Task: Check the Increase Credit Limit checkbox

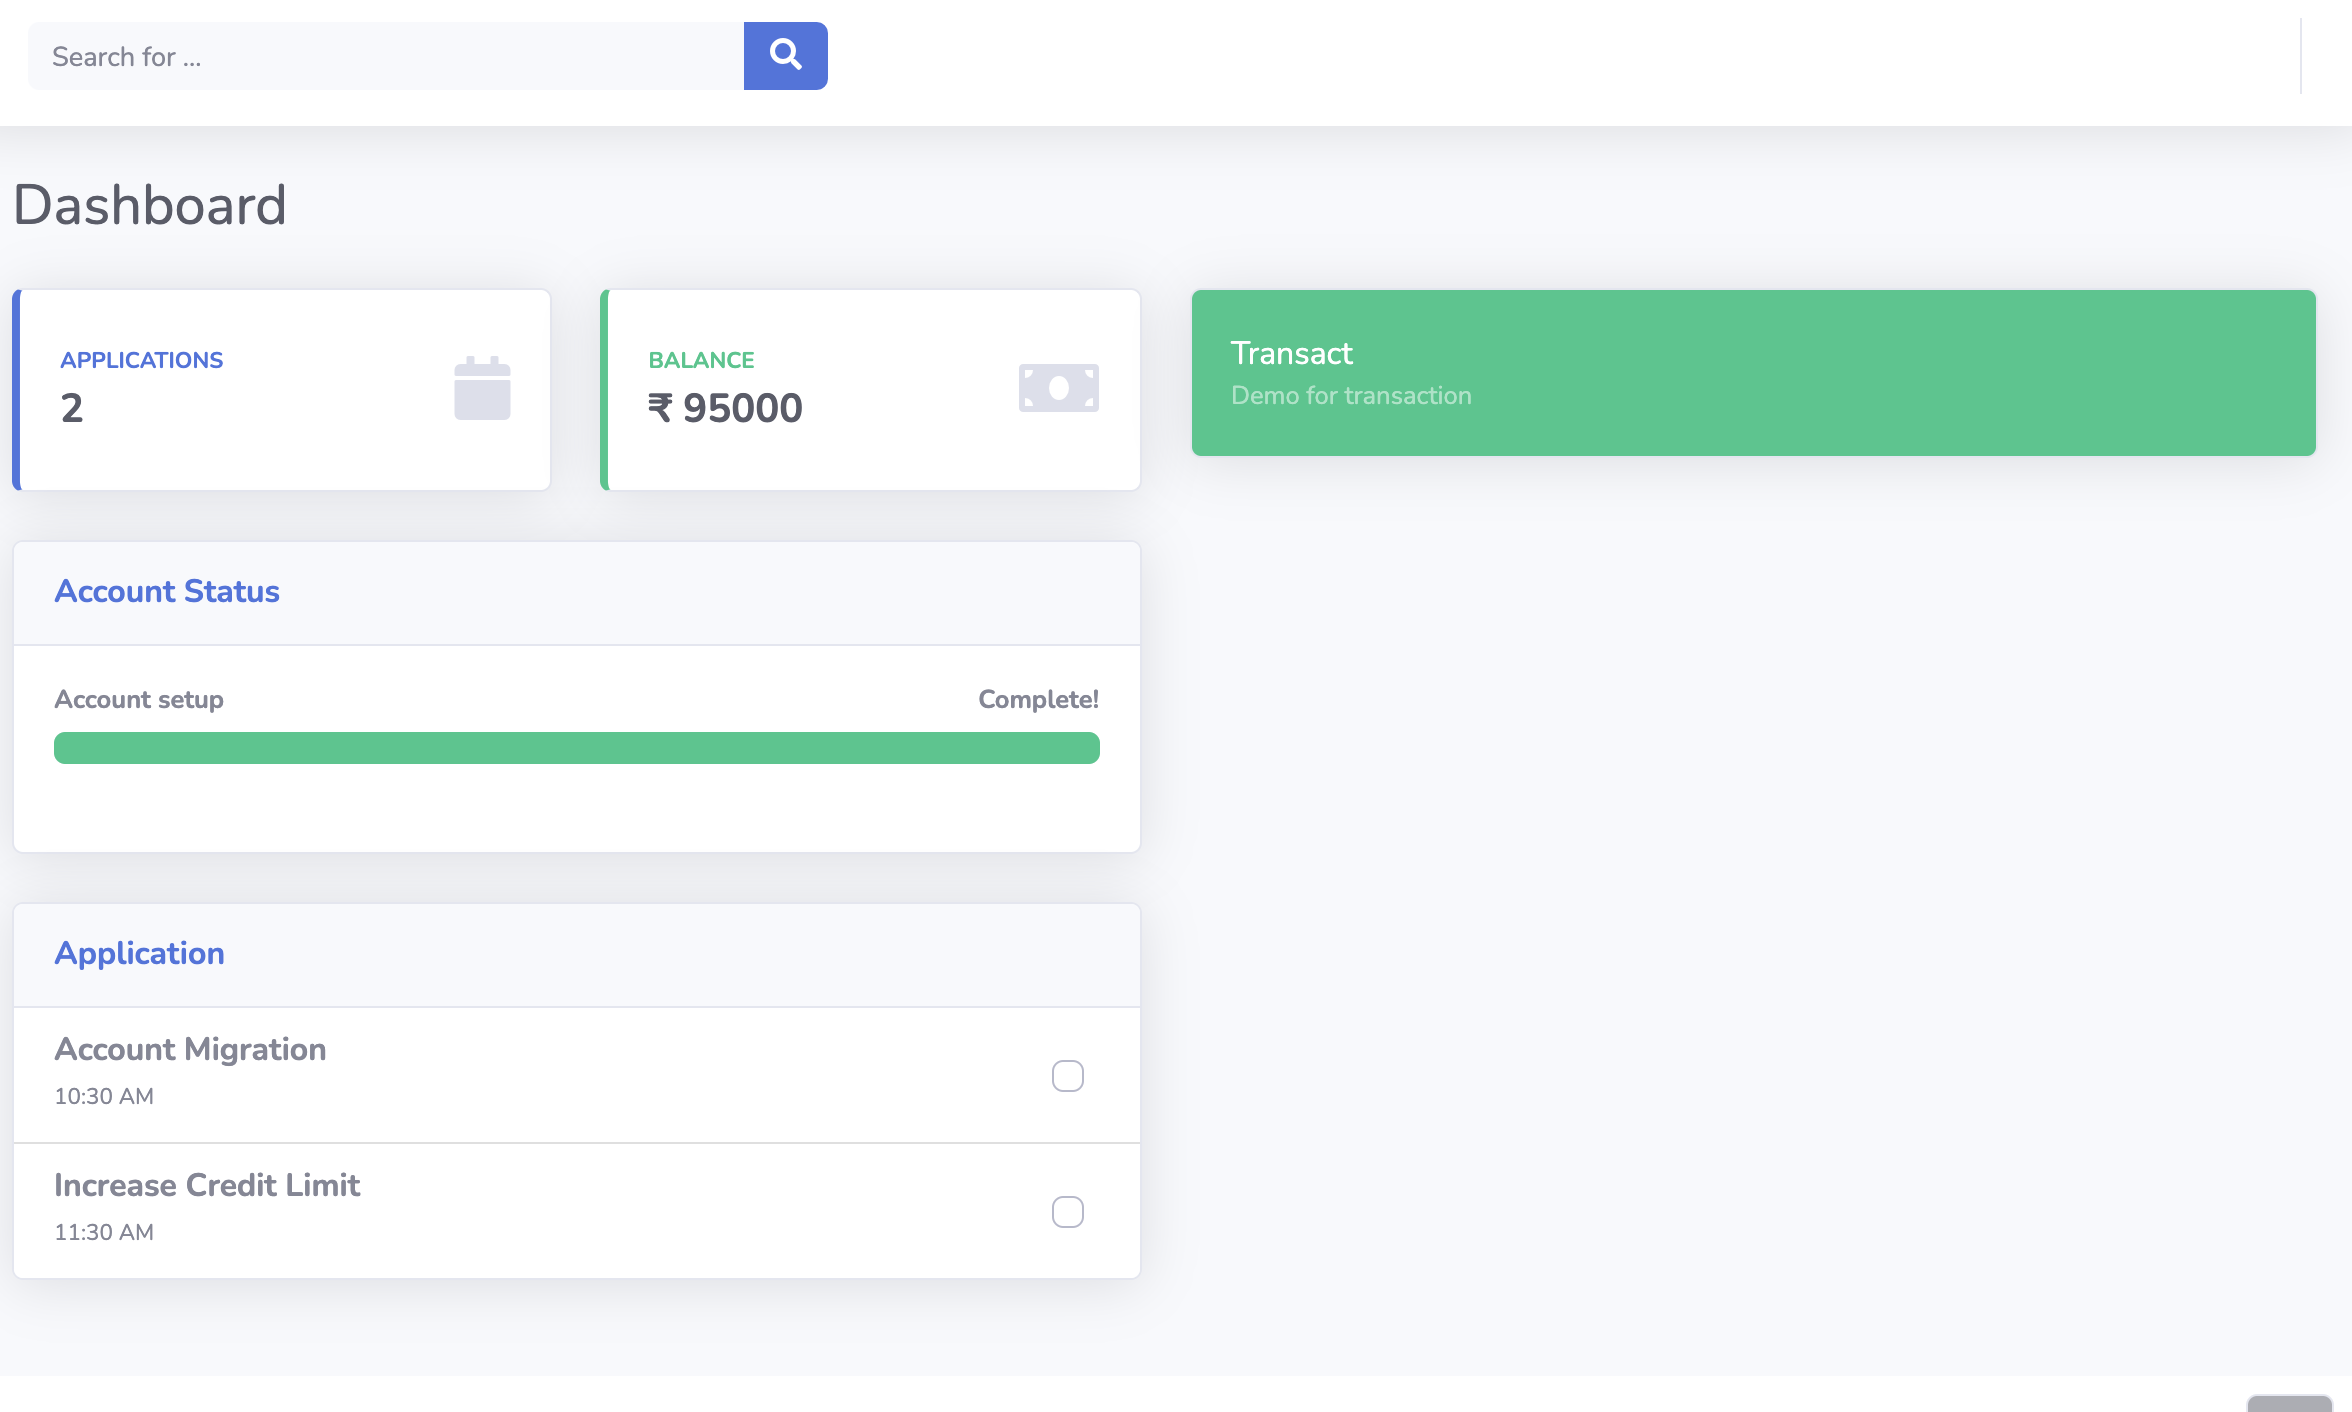Action: tap(1067, 1212)
